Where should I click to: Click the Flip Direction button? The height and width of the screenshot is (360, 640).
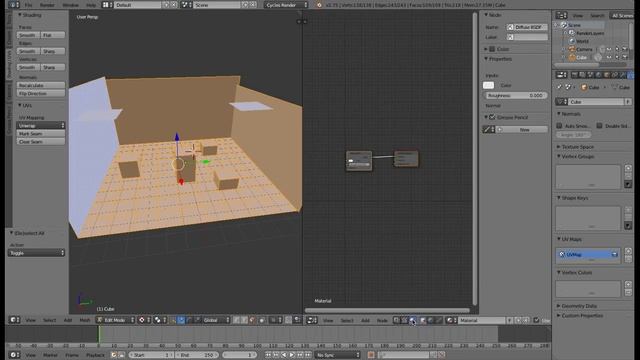40,93
